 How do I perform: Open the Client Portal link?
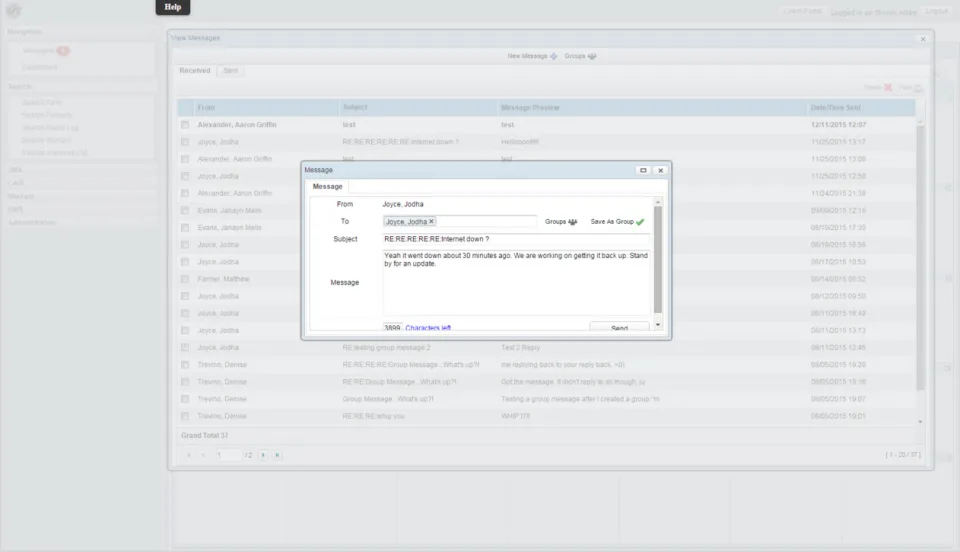point(802,12)
